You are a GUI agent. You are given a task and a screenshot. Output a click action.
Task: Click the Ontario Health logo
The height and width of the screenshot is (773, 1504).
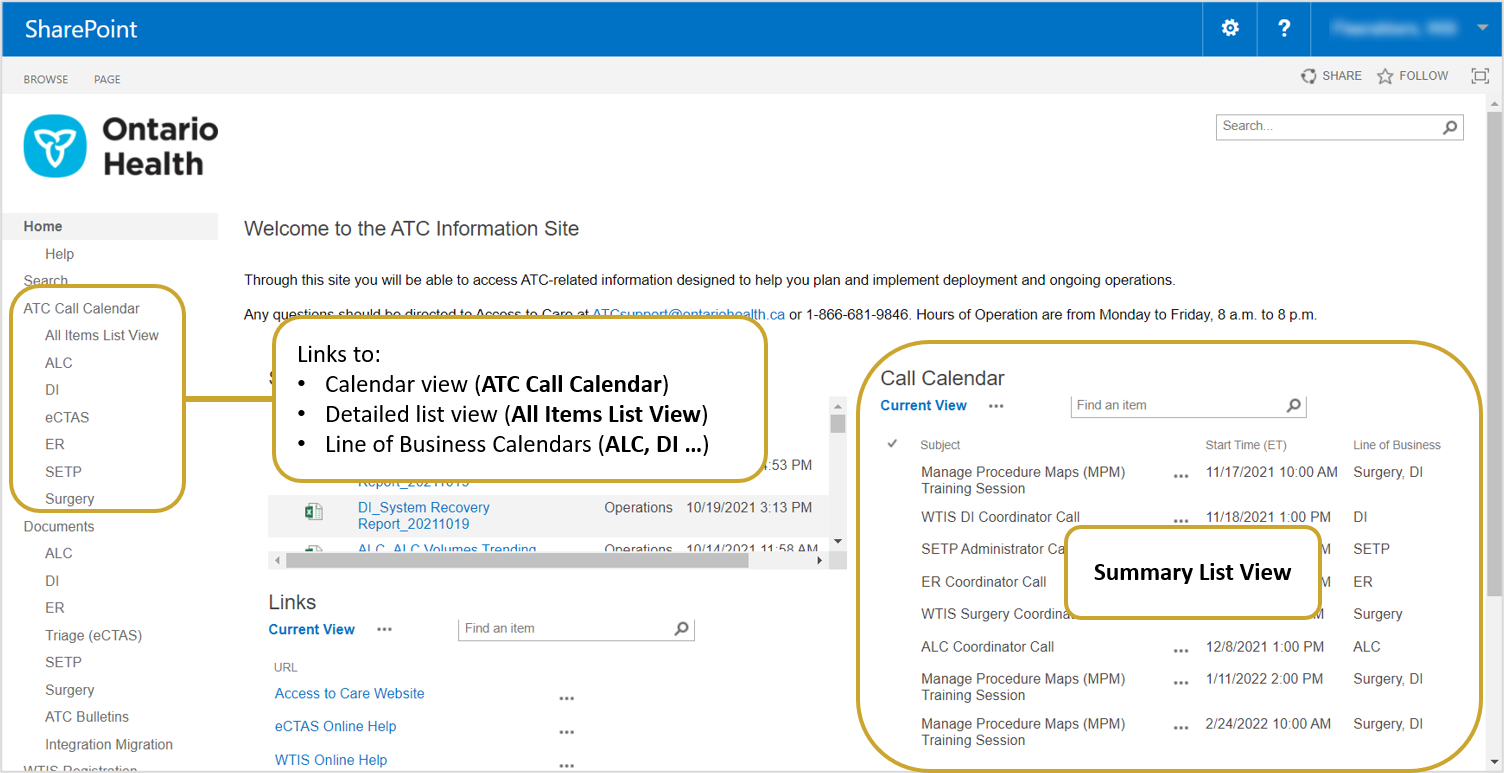coord(121,146)
